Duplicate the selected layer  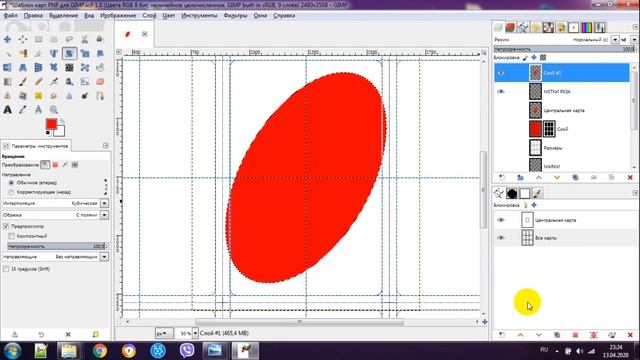(x=575, y=178)
